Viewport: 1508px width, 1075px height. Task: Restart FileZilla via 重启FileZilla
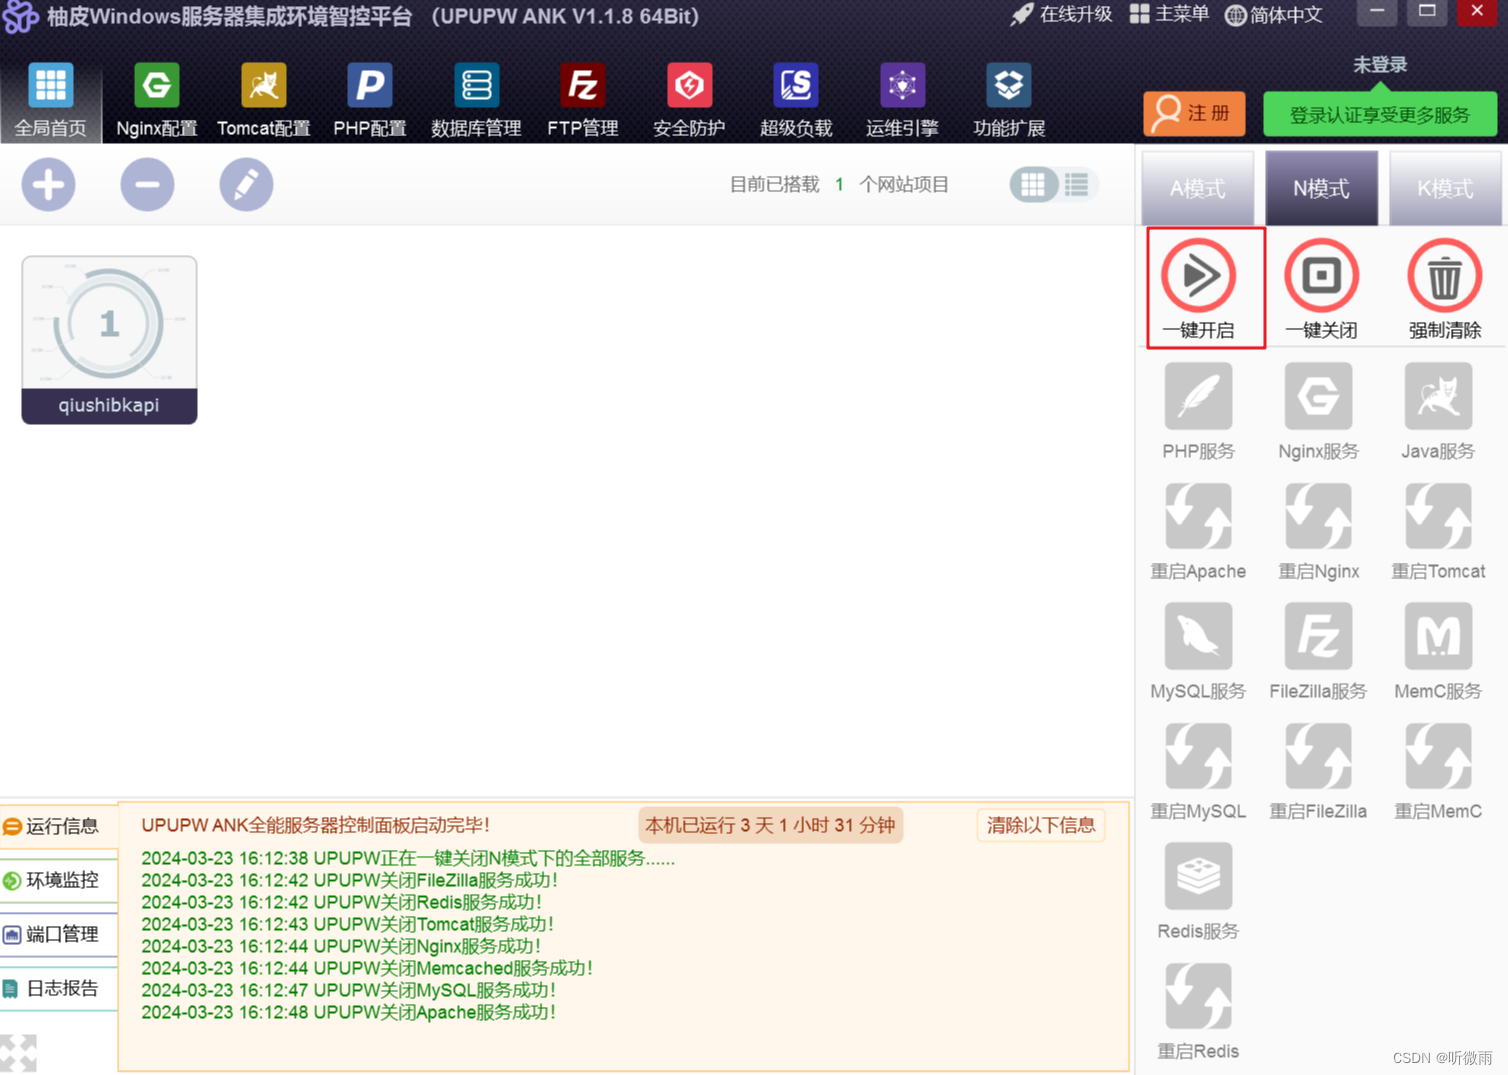tap(1318, 771)
